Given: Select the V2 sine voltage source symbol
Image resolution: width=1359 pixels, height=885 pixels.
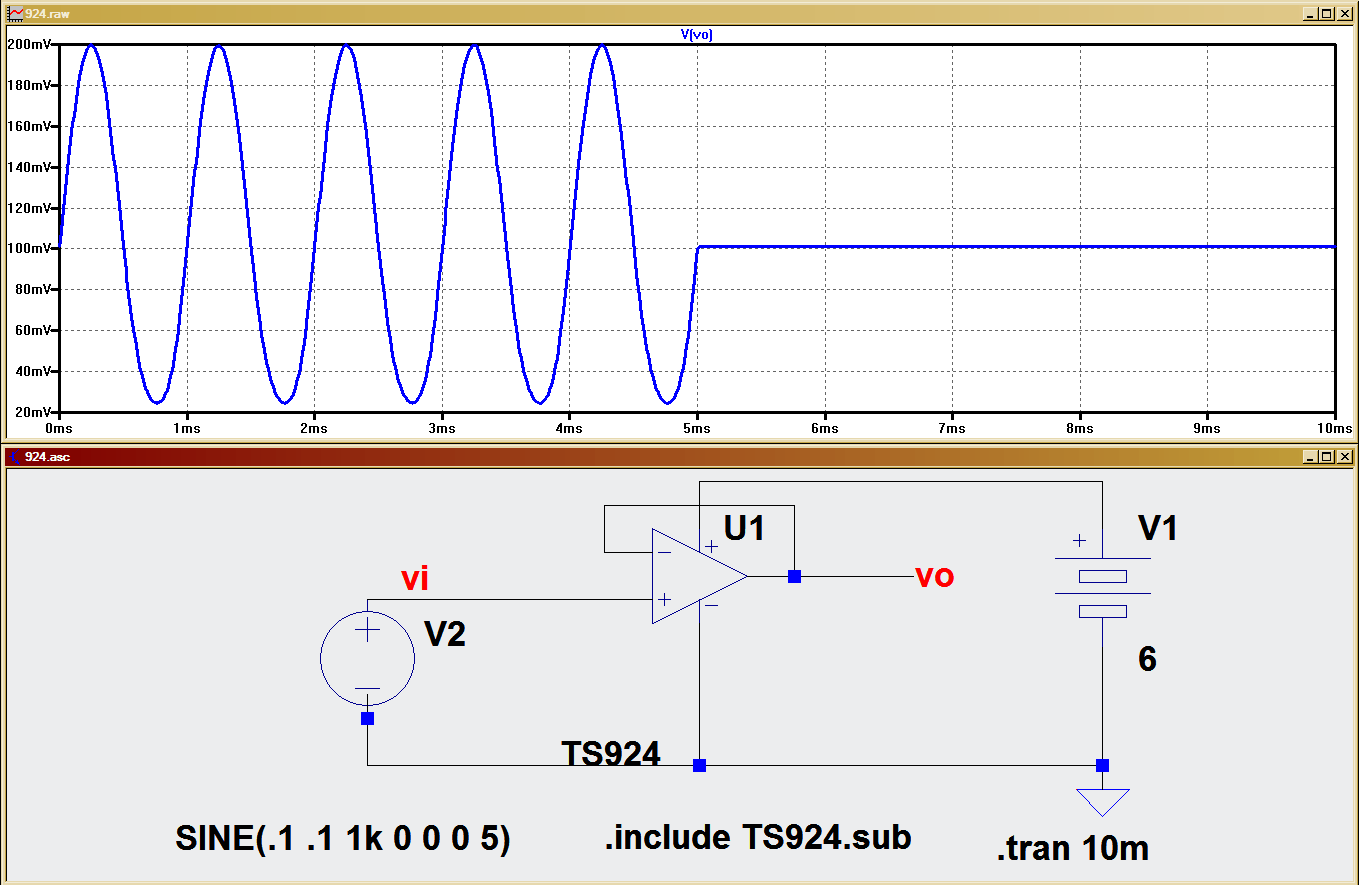Looking at the screenshot, I should pos(367,659).
